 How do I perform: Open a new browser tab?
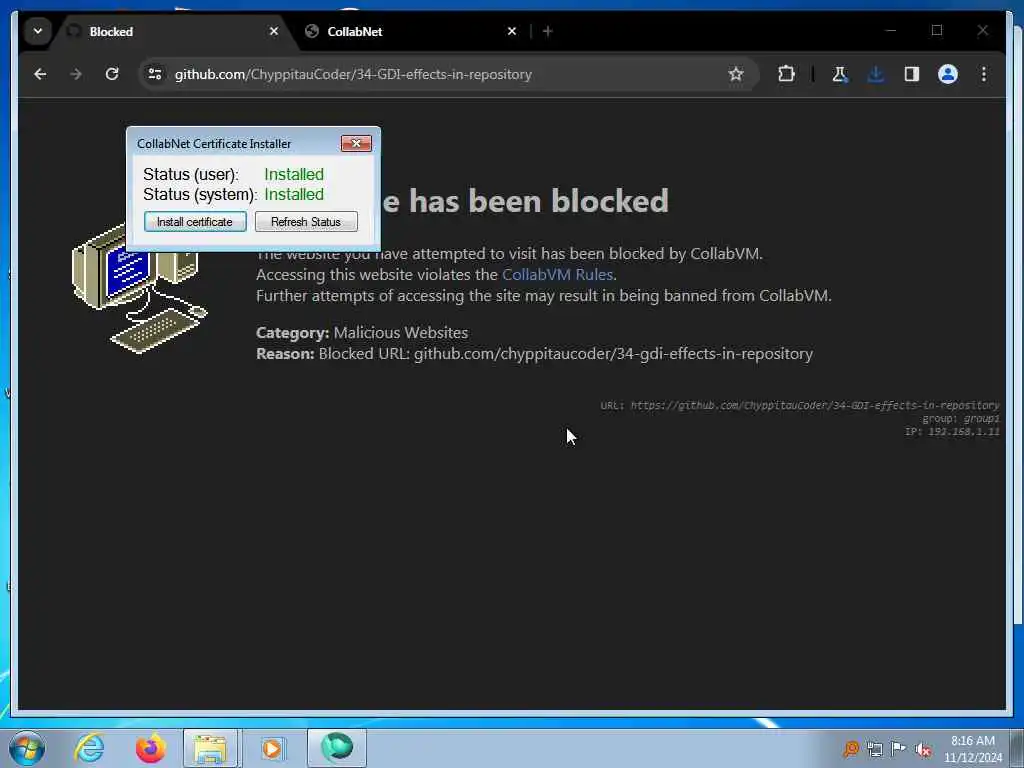click(x=547, y=31)
